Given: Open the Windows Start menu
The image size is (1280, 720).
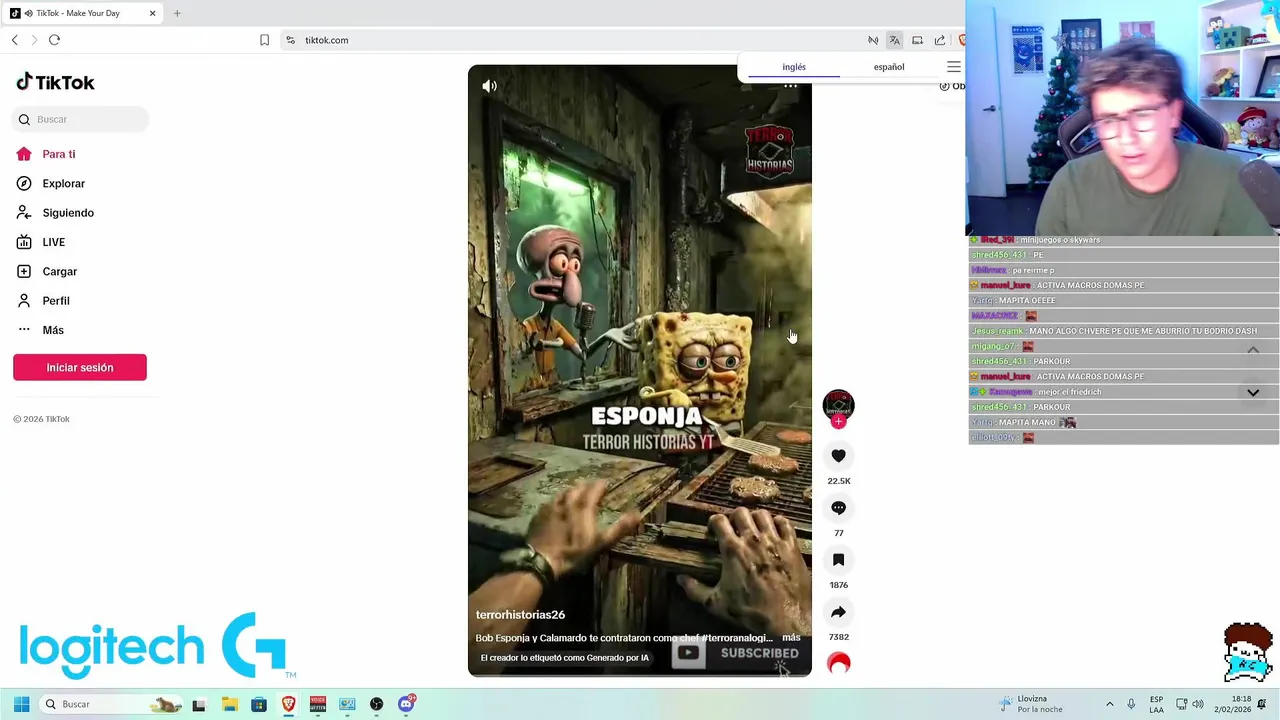Looking at the screenshot, I should pos(21,704).
